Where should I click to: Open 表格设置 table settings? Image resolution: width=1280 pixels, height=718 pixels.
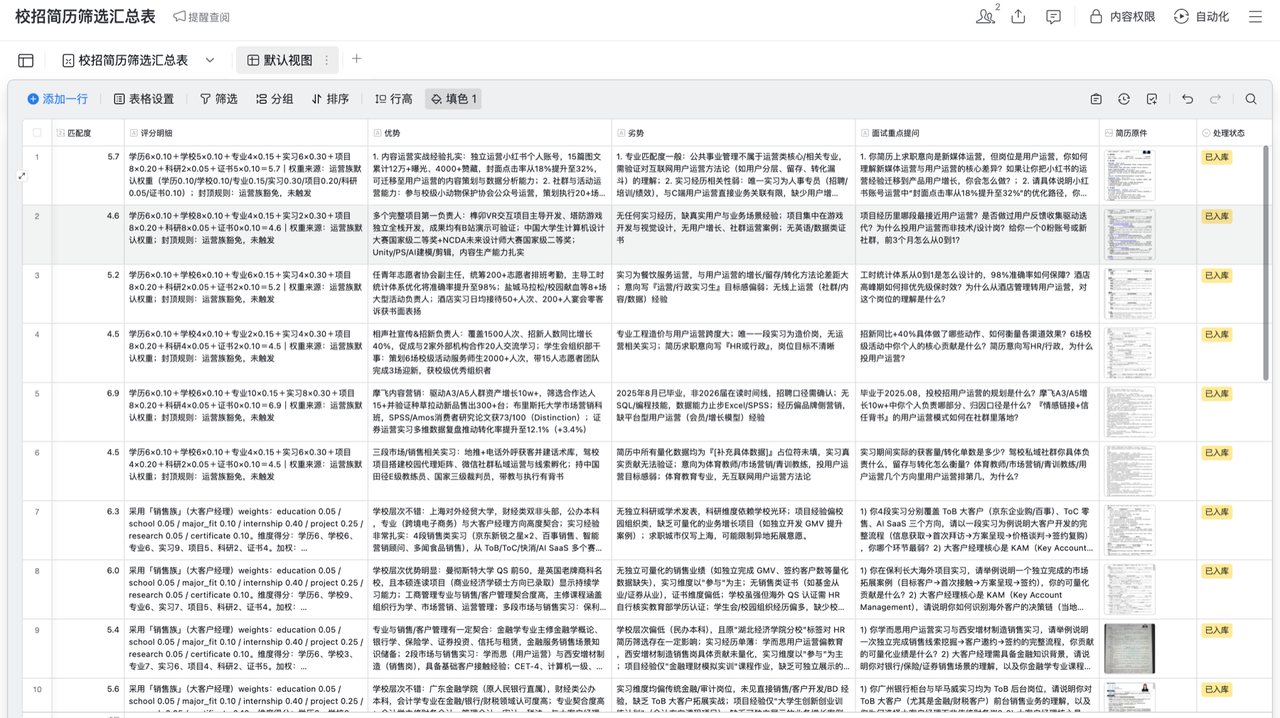coord(144,99)
